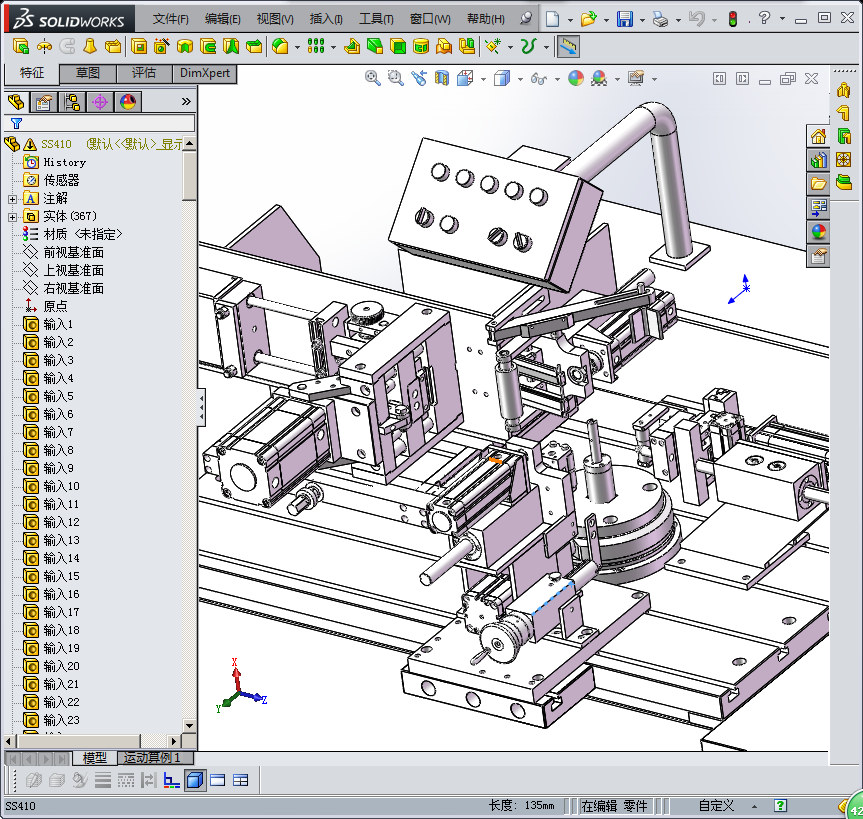Open the DimXpertManager crosshair tab icon
This screenshot has height=819, width=863.
[99, 101]
